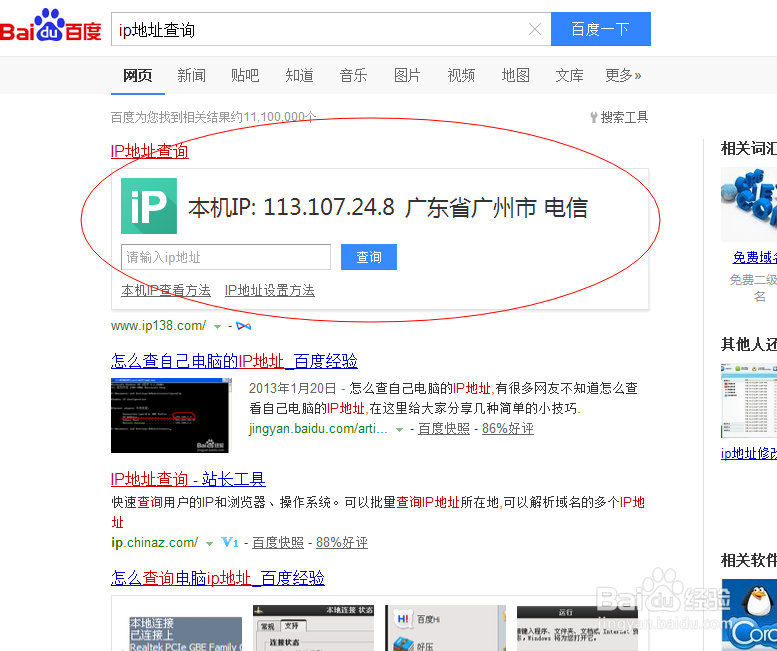The height and width of the screenshot is (651, 777).
Task: Click the 百度Hi thumbnail image
Action: tap(445, 628)
